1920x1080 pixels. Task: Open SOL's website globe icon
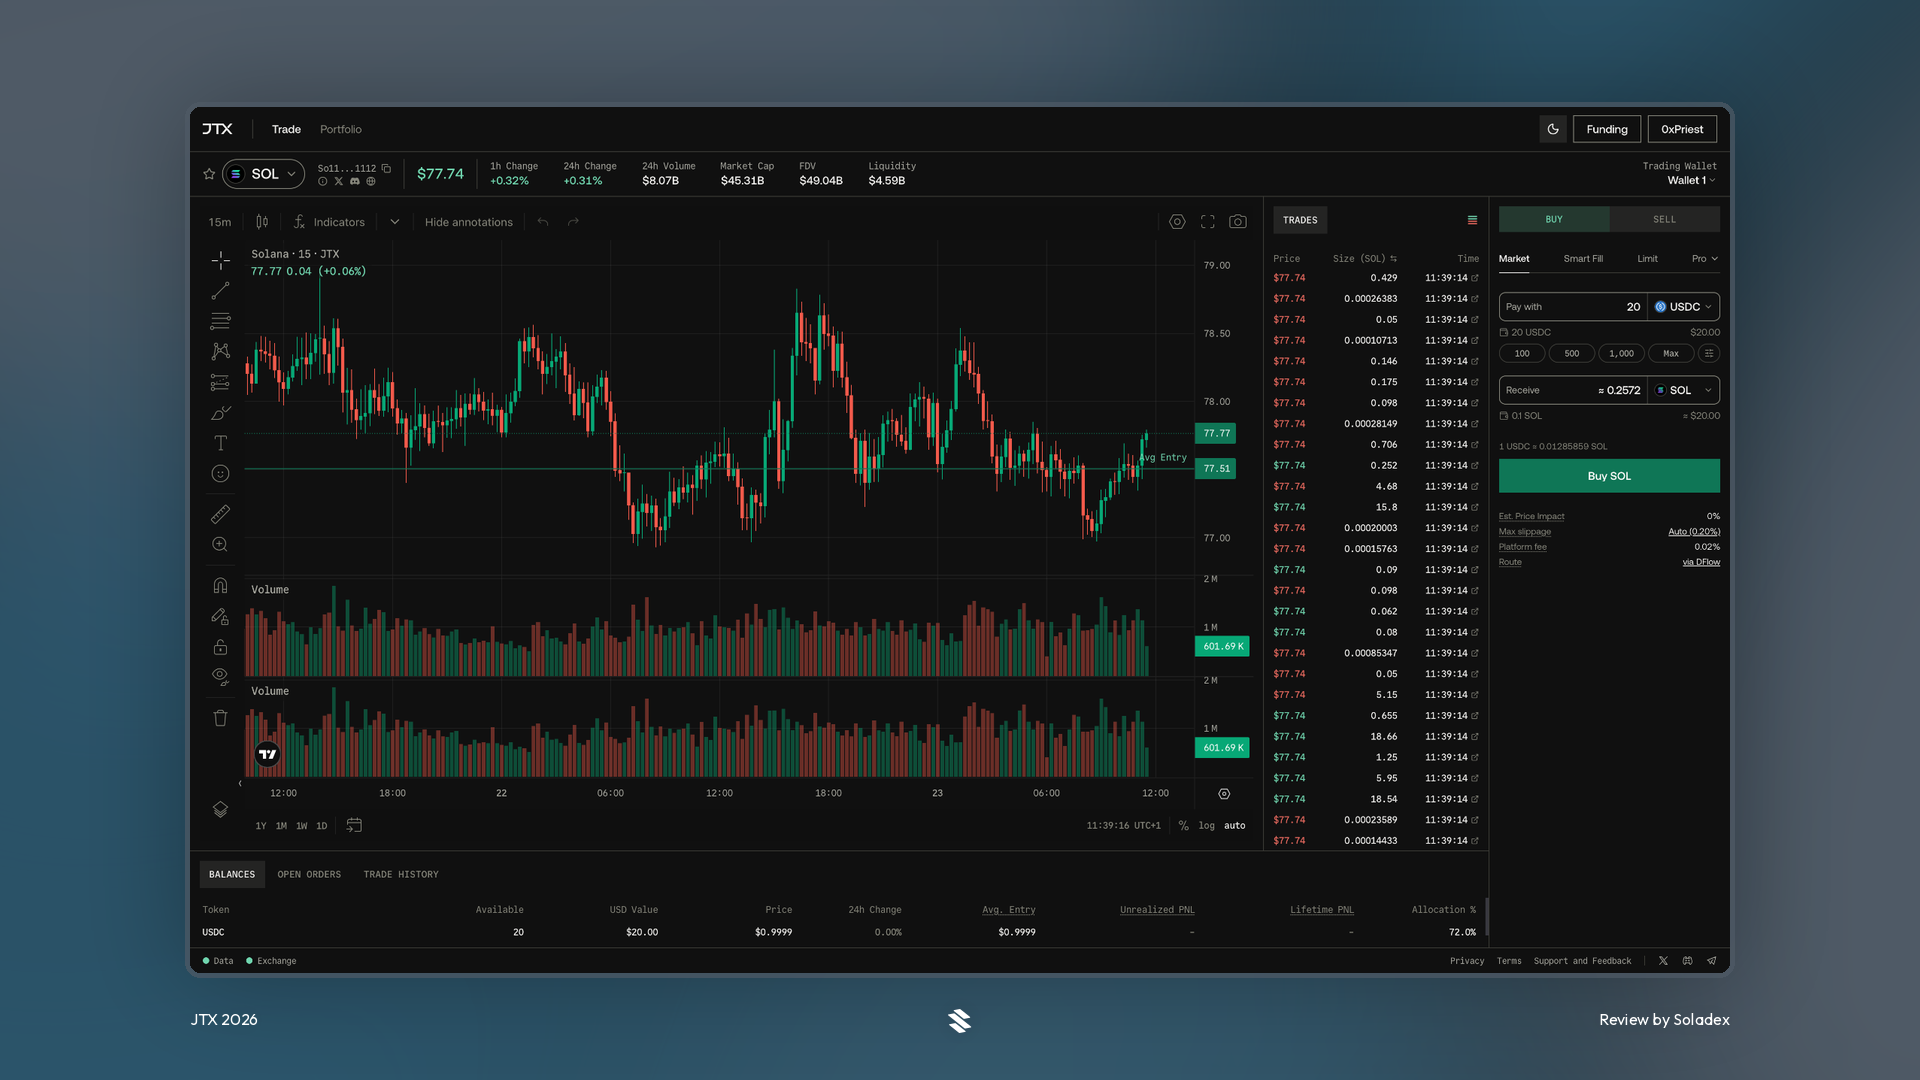(371, 182)
